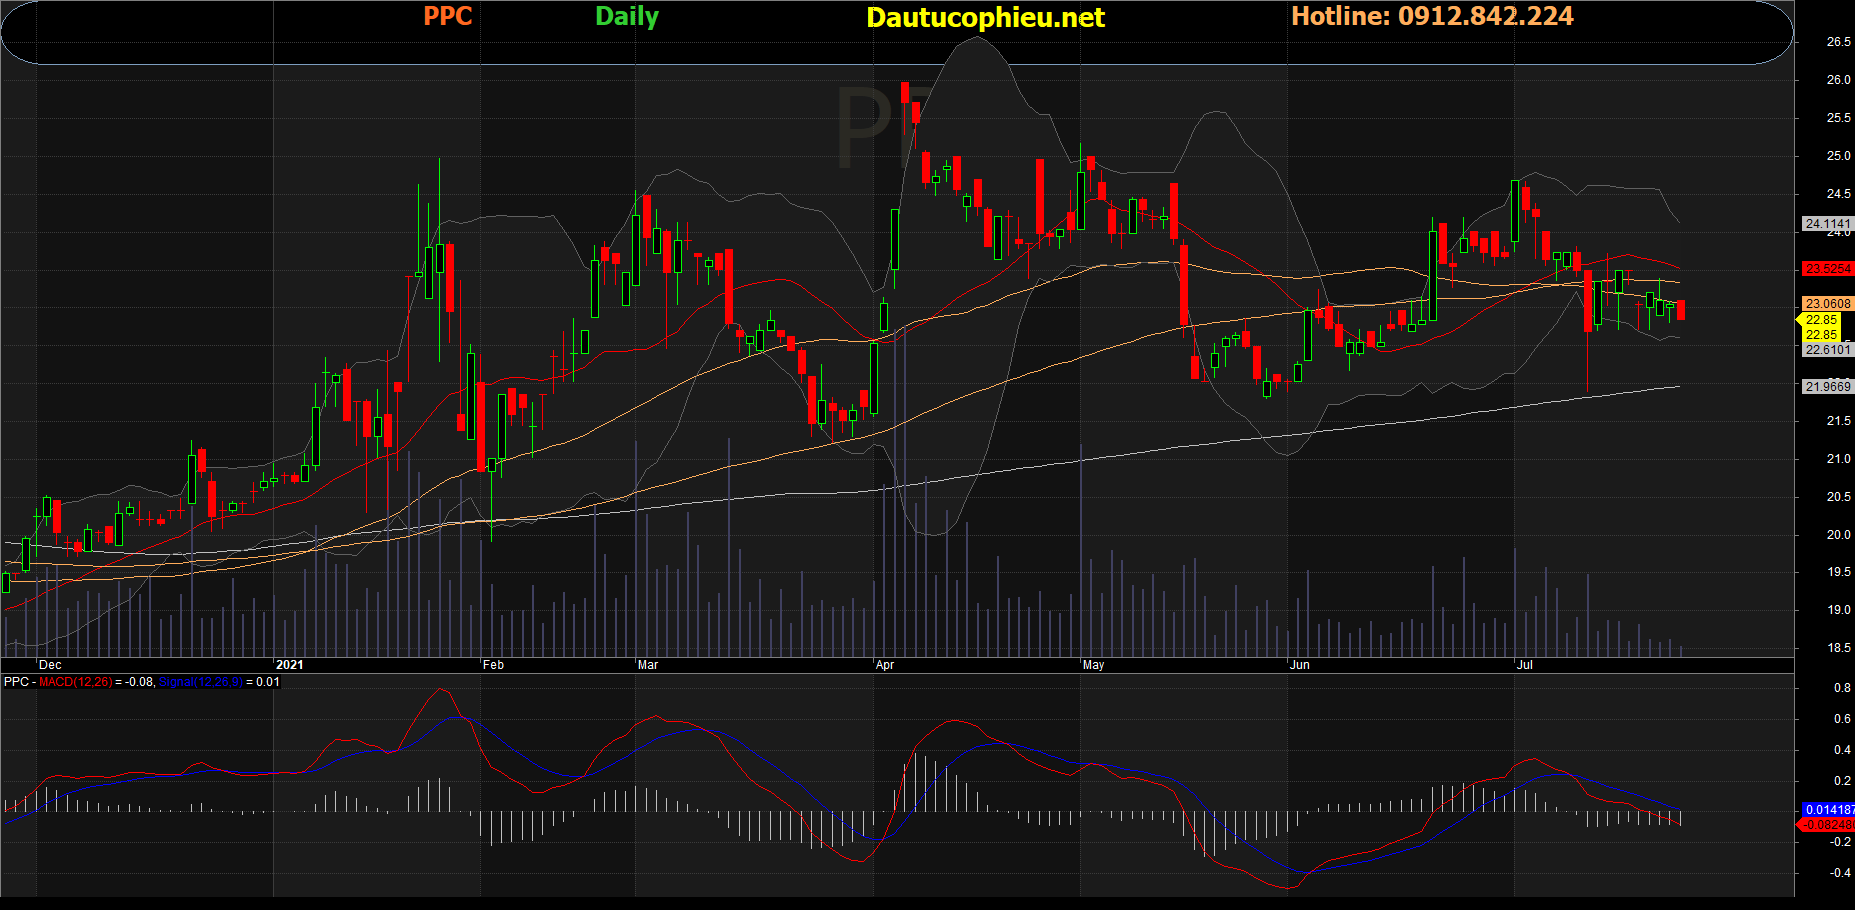1855x910 pixels.
Task: Click the red 23.5254 price label
Action: 1827,269
